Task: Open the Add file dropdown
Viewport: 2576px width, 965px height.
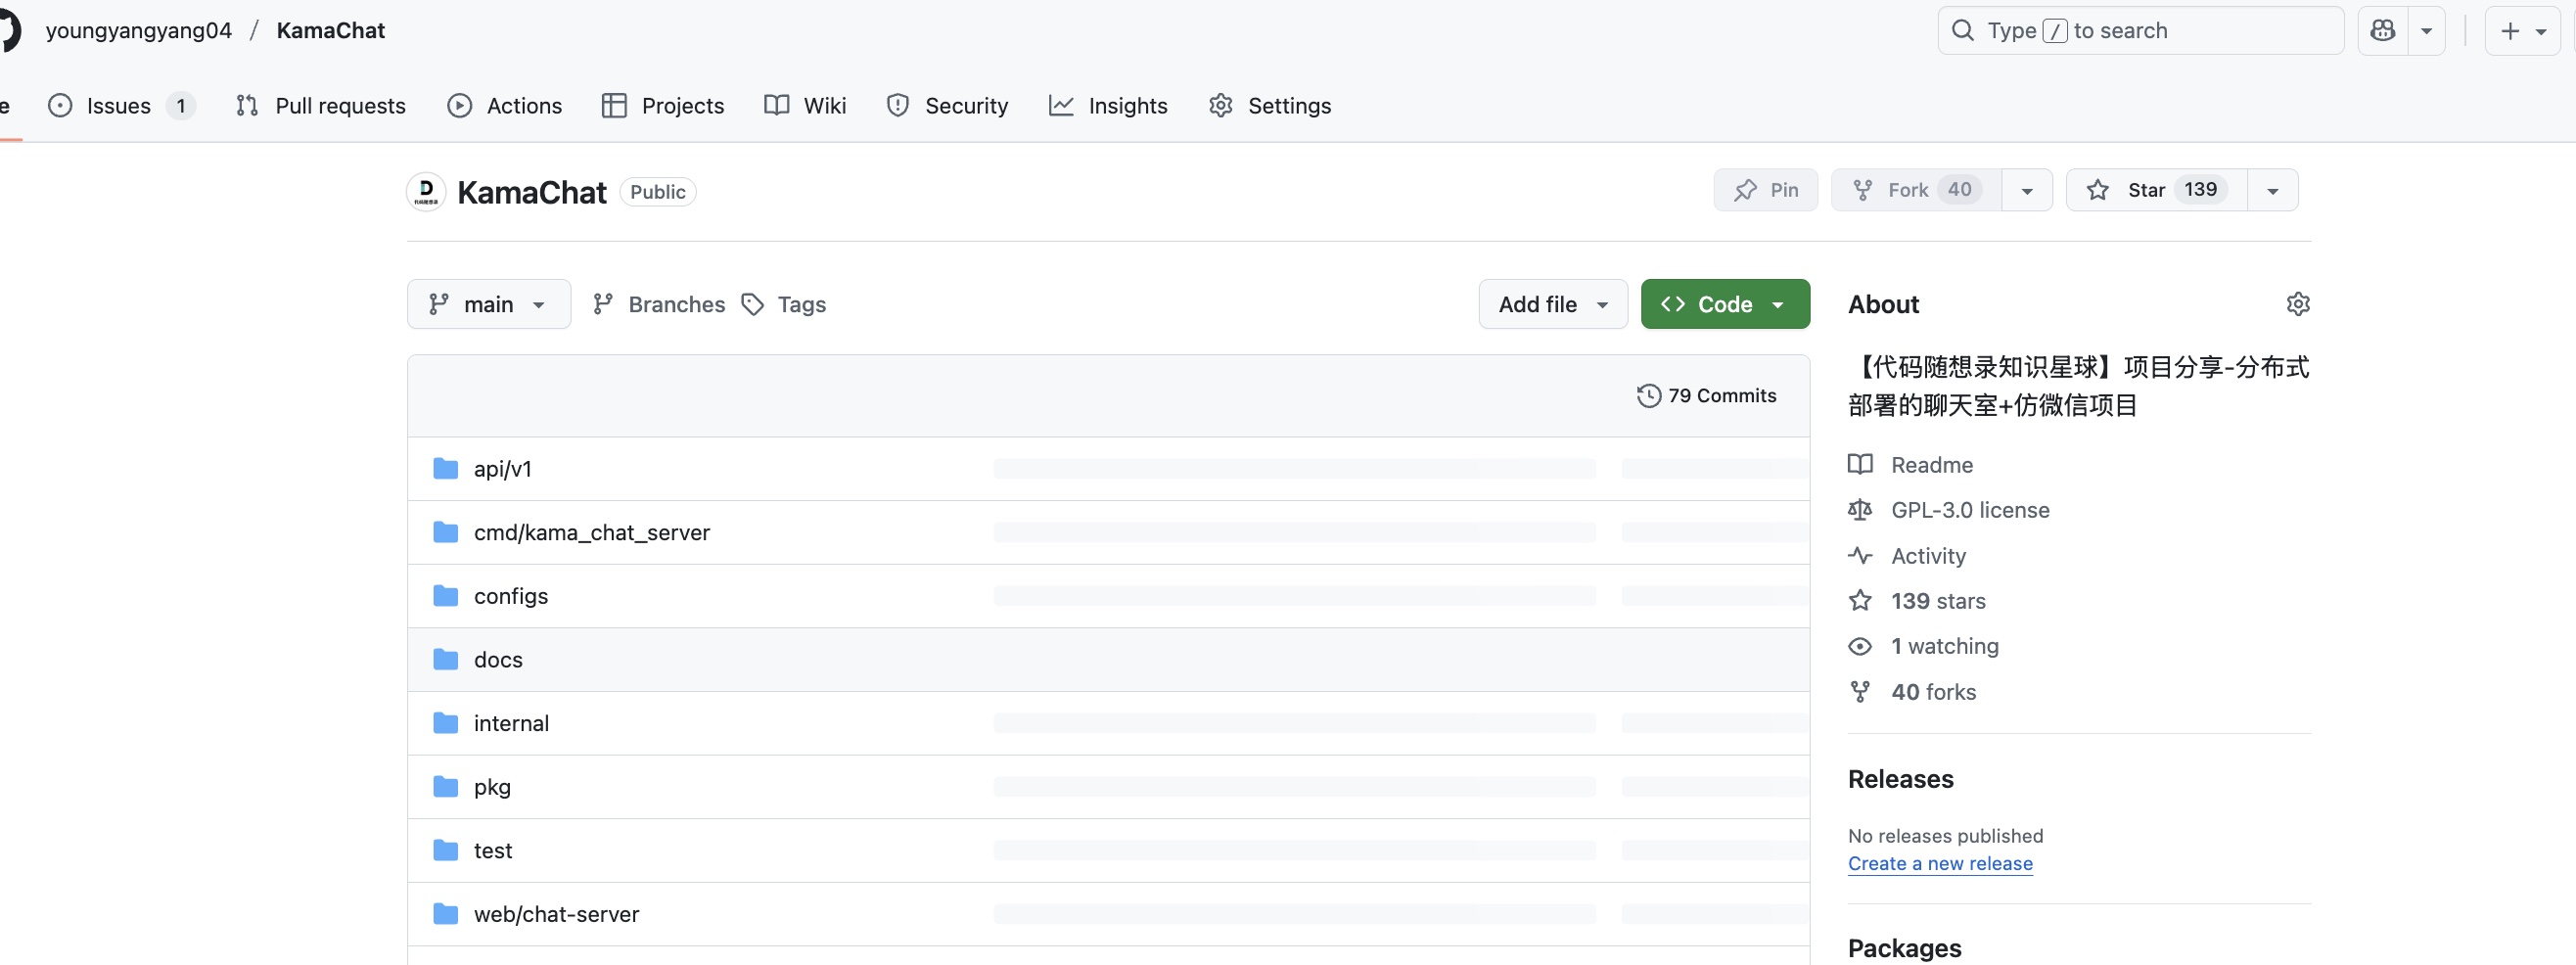Action: click(x=1553, y=304)
